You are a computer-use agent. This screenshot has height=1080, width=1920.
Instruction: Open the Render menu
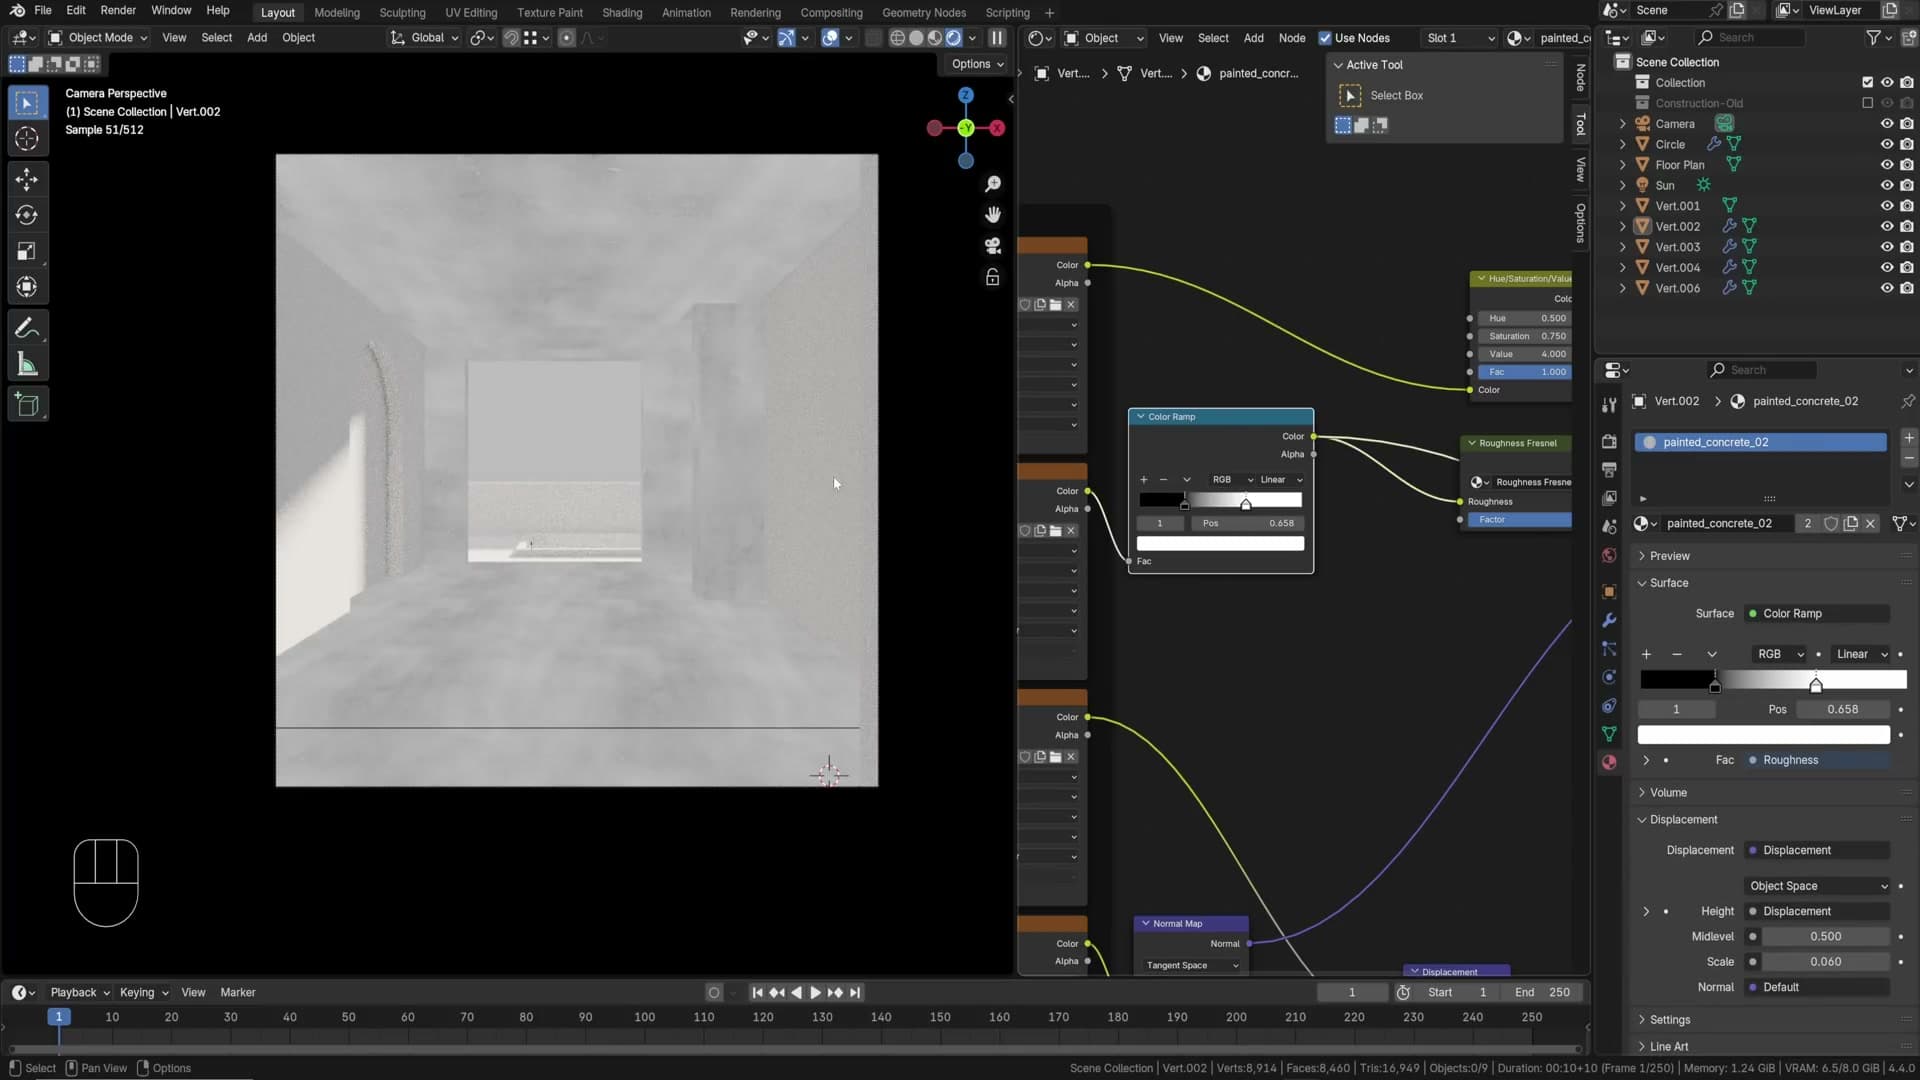118,11
